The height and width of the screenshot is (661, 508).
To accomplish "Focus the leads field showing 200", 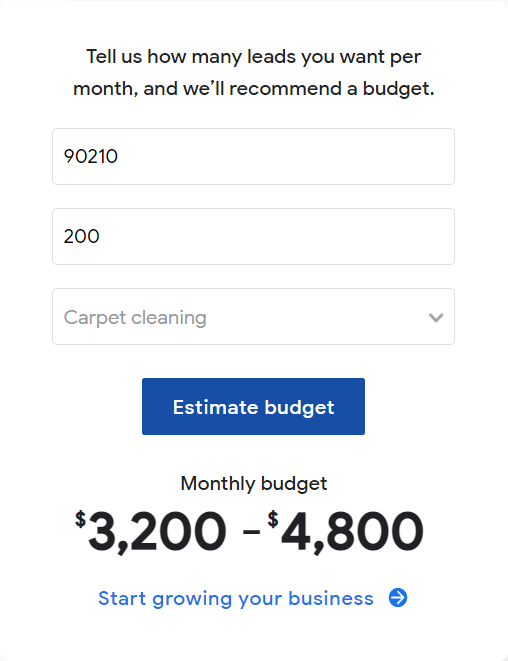I will (x=253, y=236).
